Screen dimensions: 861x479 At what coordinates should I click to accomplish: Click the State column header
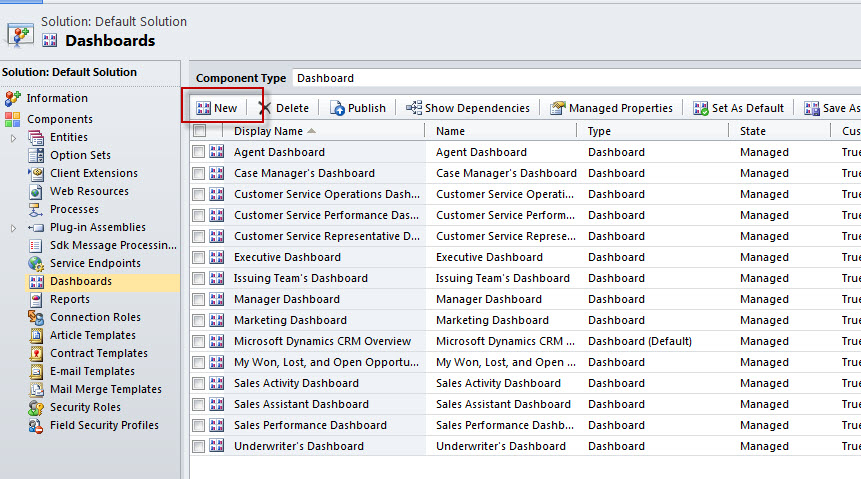pyautogui.click(x=753, y=131)
